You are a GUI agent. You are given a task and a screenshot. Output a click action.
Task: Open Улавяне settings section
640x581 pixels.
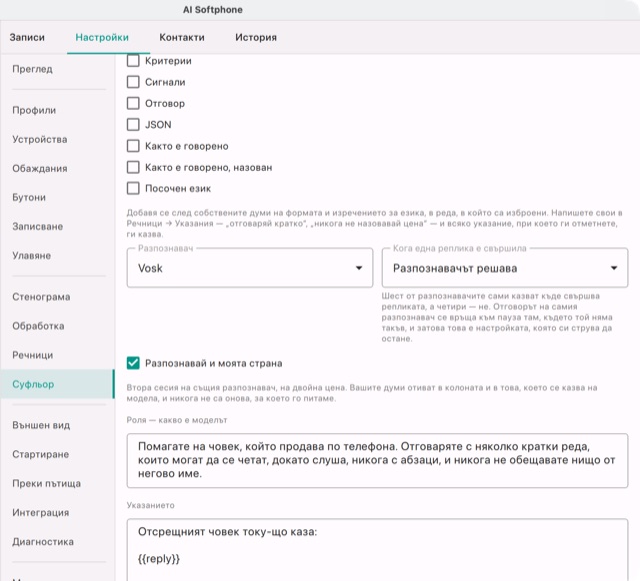point(57,256)
